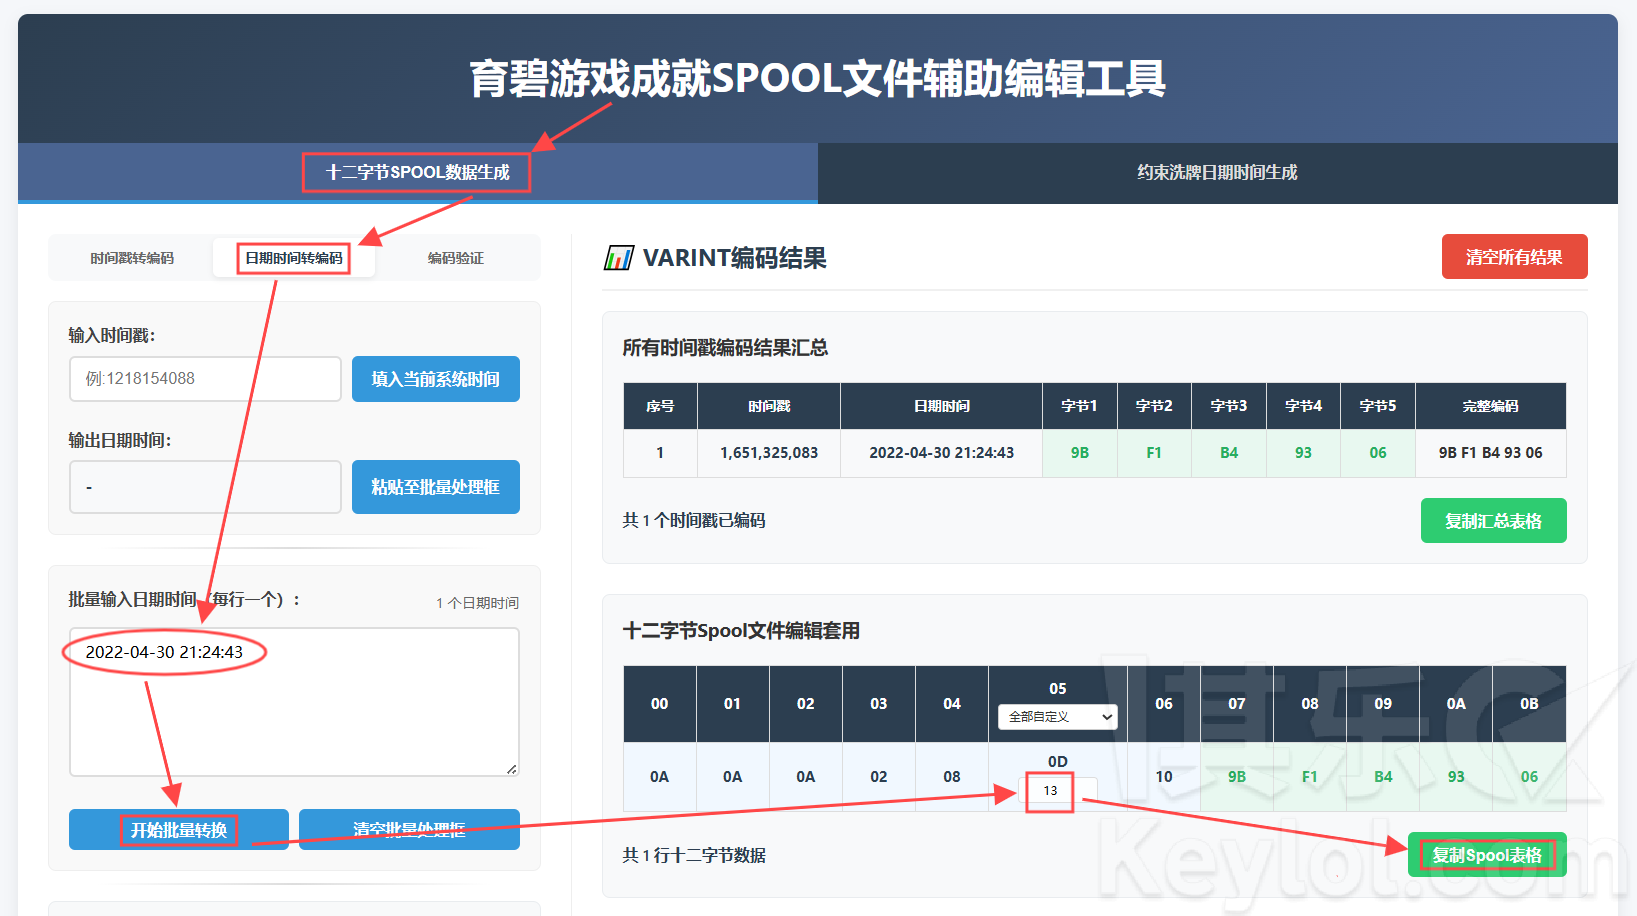Switch to 十二字节SPOOL数据生成 tab
The image size is (1637, 916).
coord(417,172)
